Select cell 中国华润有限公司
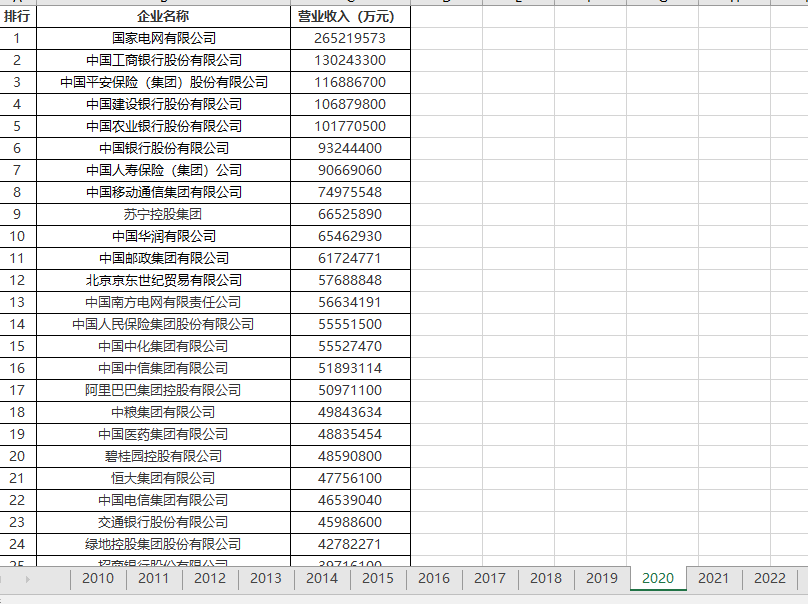Screen dimensions: 808x604 pyautogui.click(x=163, y=237)
